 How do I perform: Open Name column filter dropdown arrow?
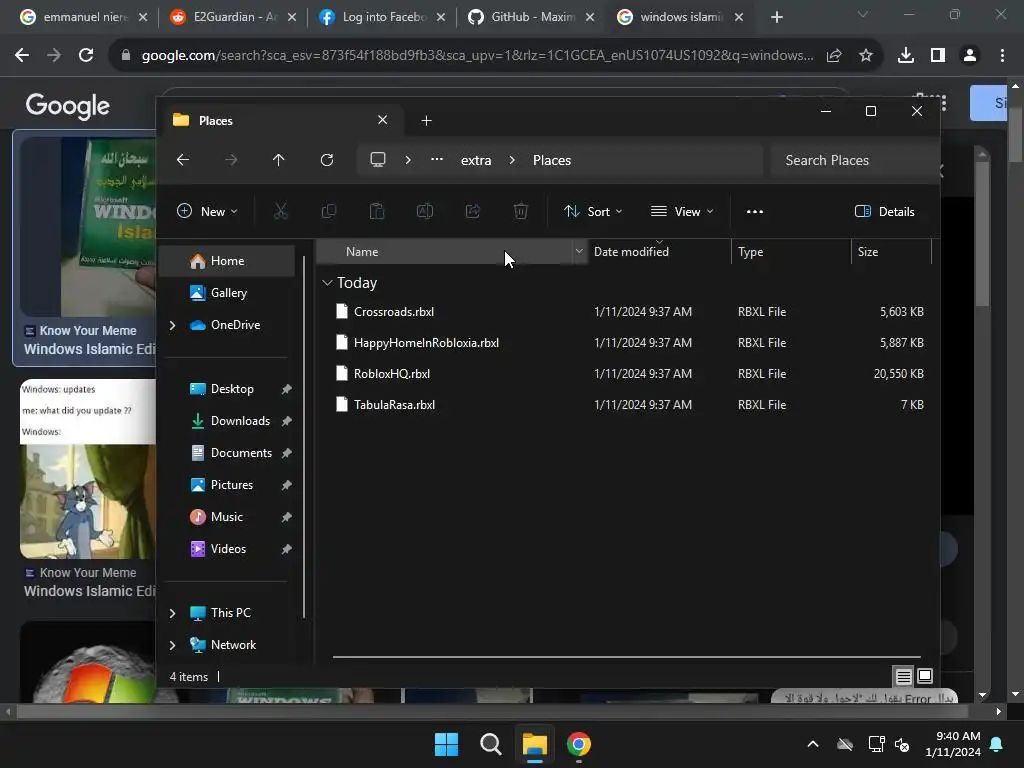pyautogui.click(x=579, y=251)
